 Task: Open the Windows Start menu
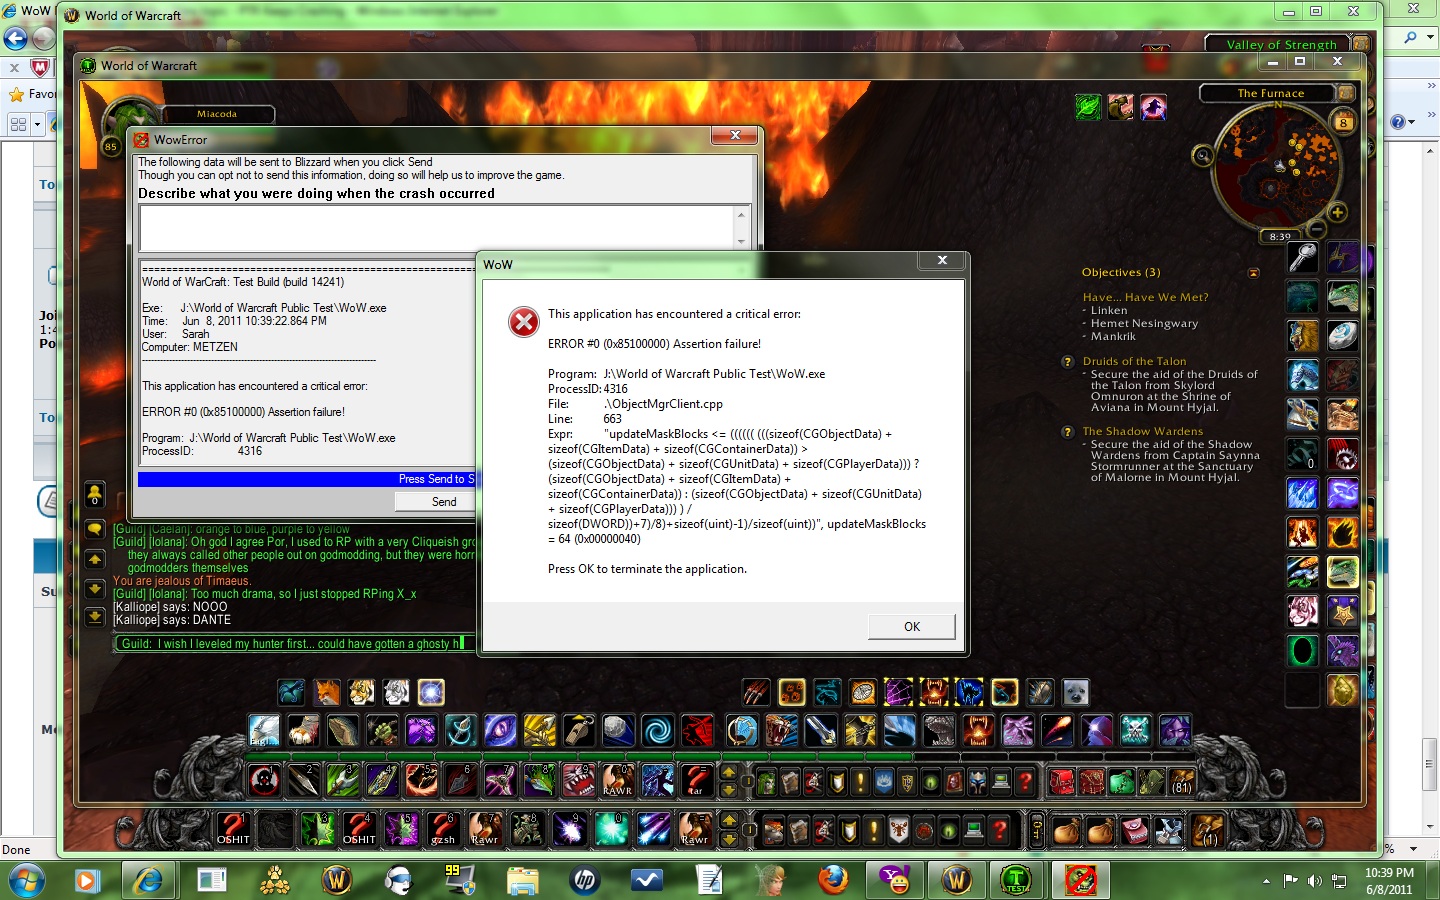pyautogui.click(x=26, y=881)
